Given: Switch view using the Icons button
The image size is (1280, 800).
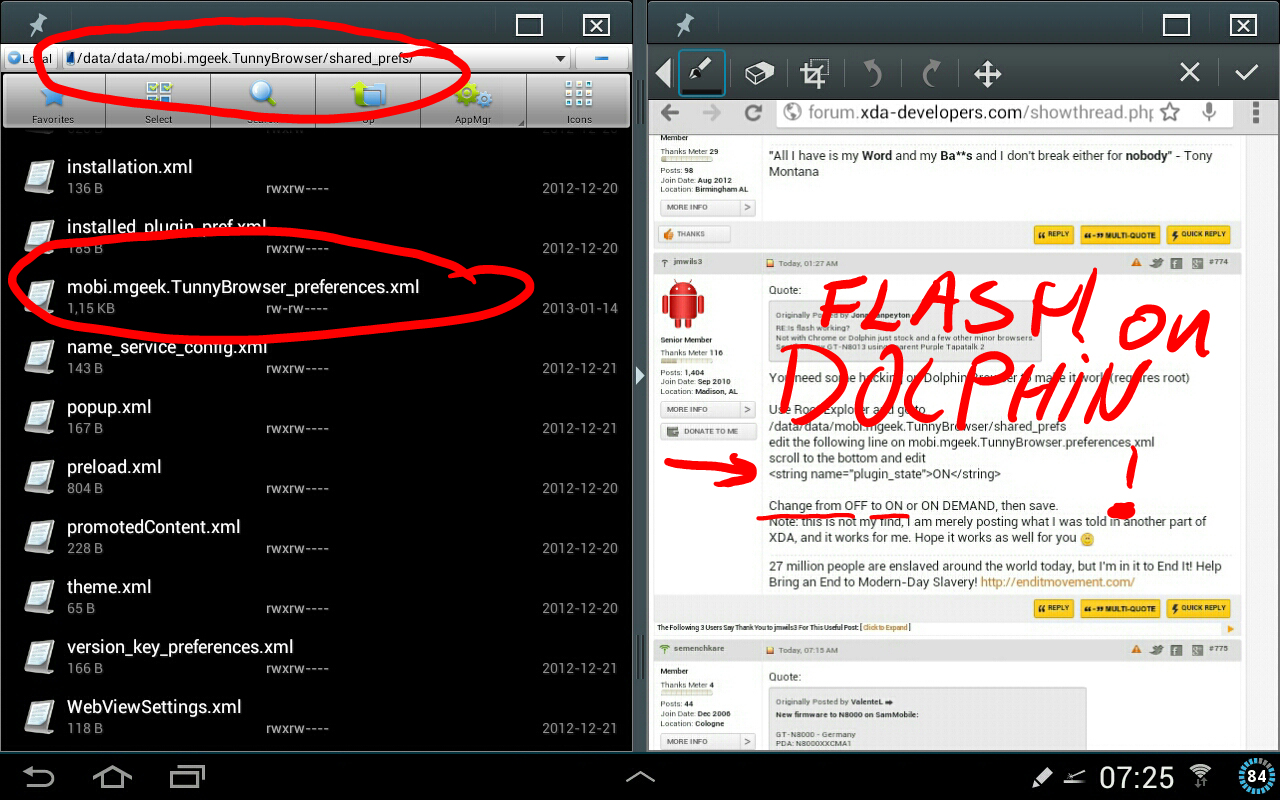Looking at the screenshot, I should [578, 101].
